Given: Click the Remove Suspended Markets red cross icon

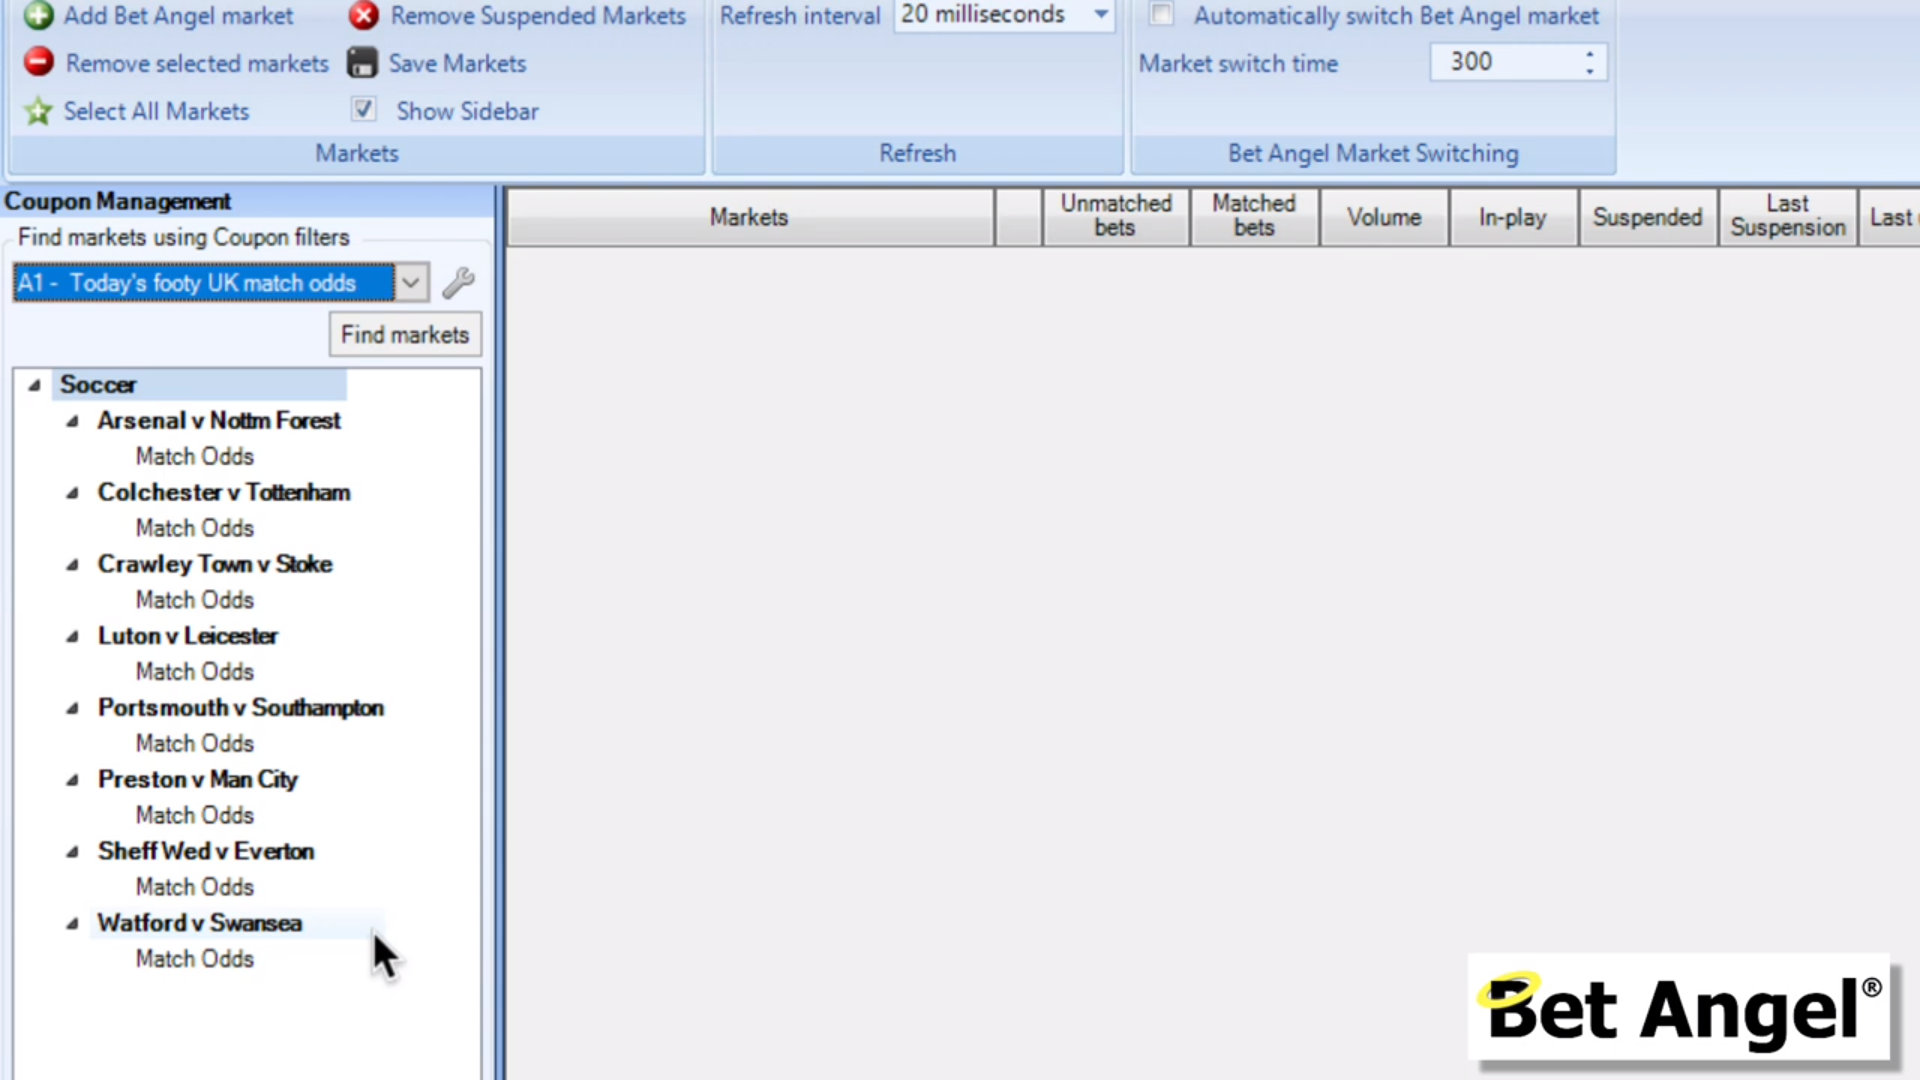Looking at the screenshot, I should [x=364, y=16].
